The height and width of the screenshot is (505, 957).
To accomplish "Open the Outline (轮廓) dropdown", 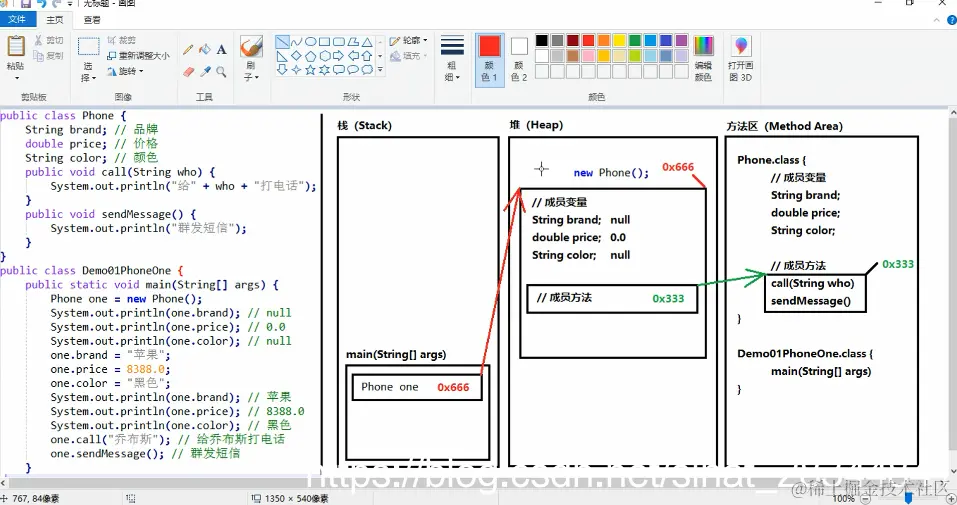I will tap(408, 40).
